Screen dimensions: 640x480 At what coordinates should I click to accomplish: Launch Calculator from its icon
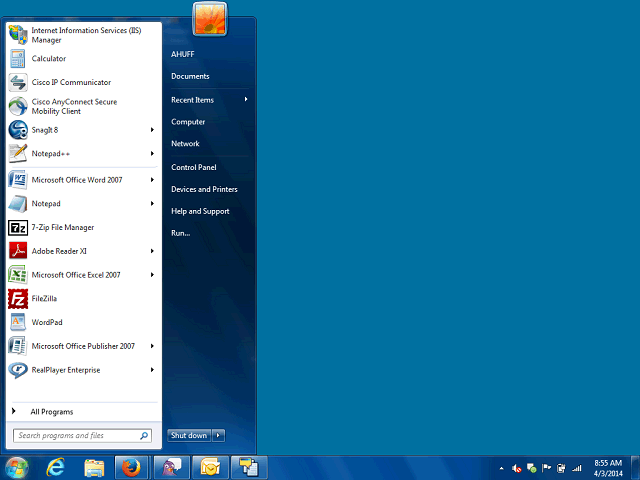18,59
